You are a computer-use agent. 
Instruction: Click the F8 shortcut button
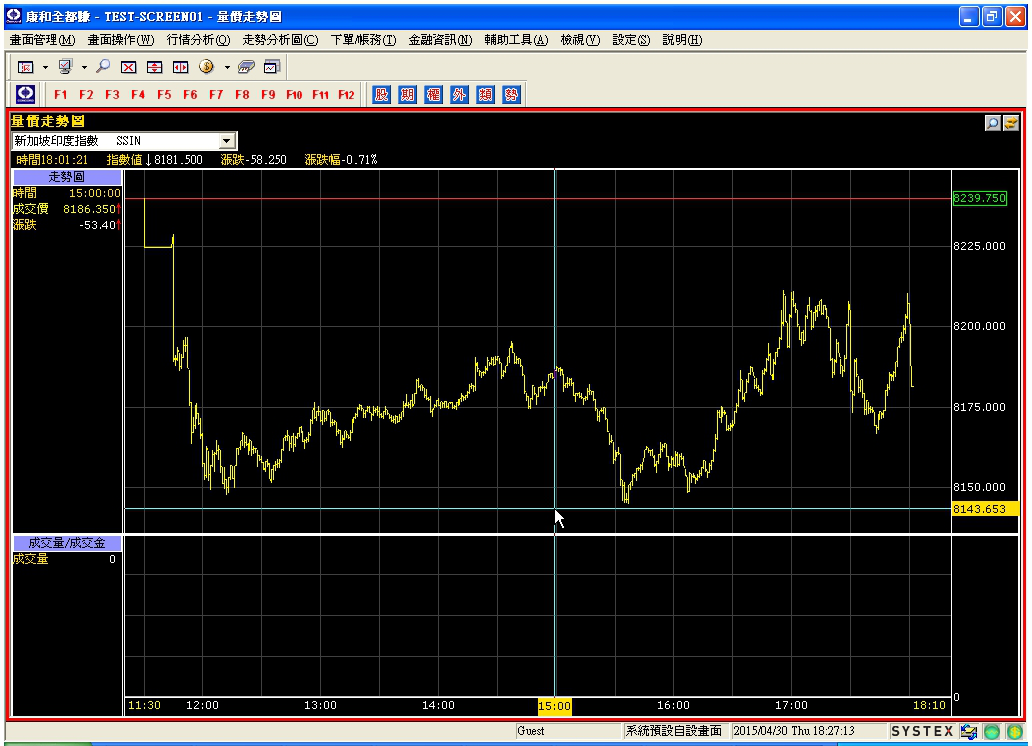242,95
